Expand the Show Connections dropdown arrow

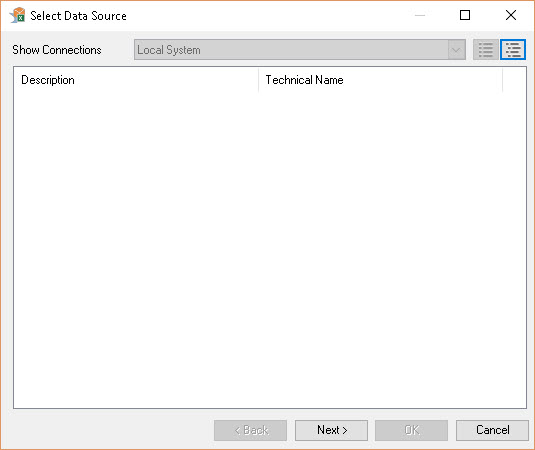coord(456,50)
